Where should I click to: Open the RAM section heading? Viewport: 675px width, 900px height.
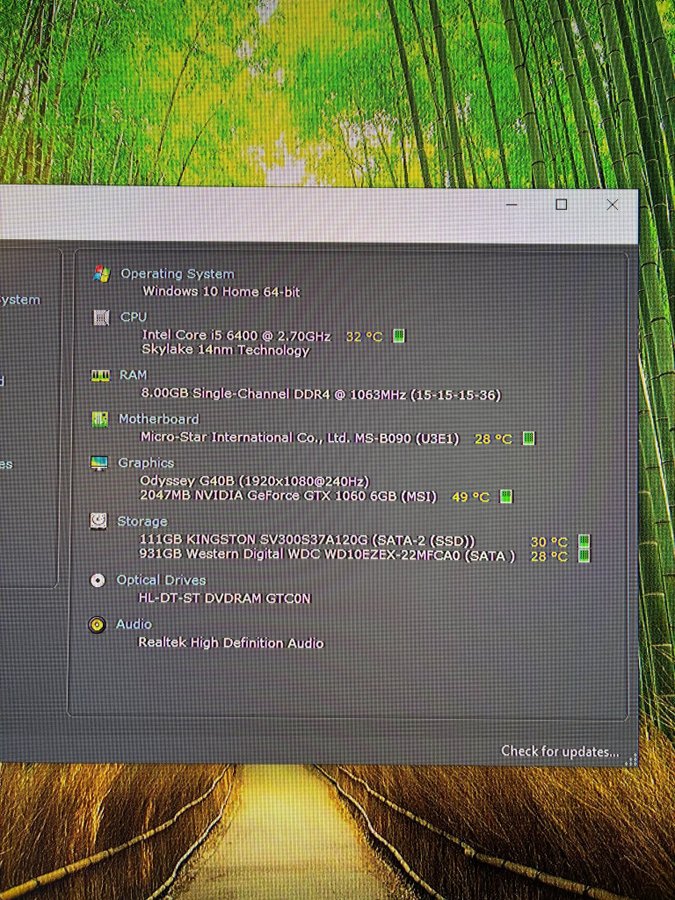point(133,375)
